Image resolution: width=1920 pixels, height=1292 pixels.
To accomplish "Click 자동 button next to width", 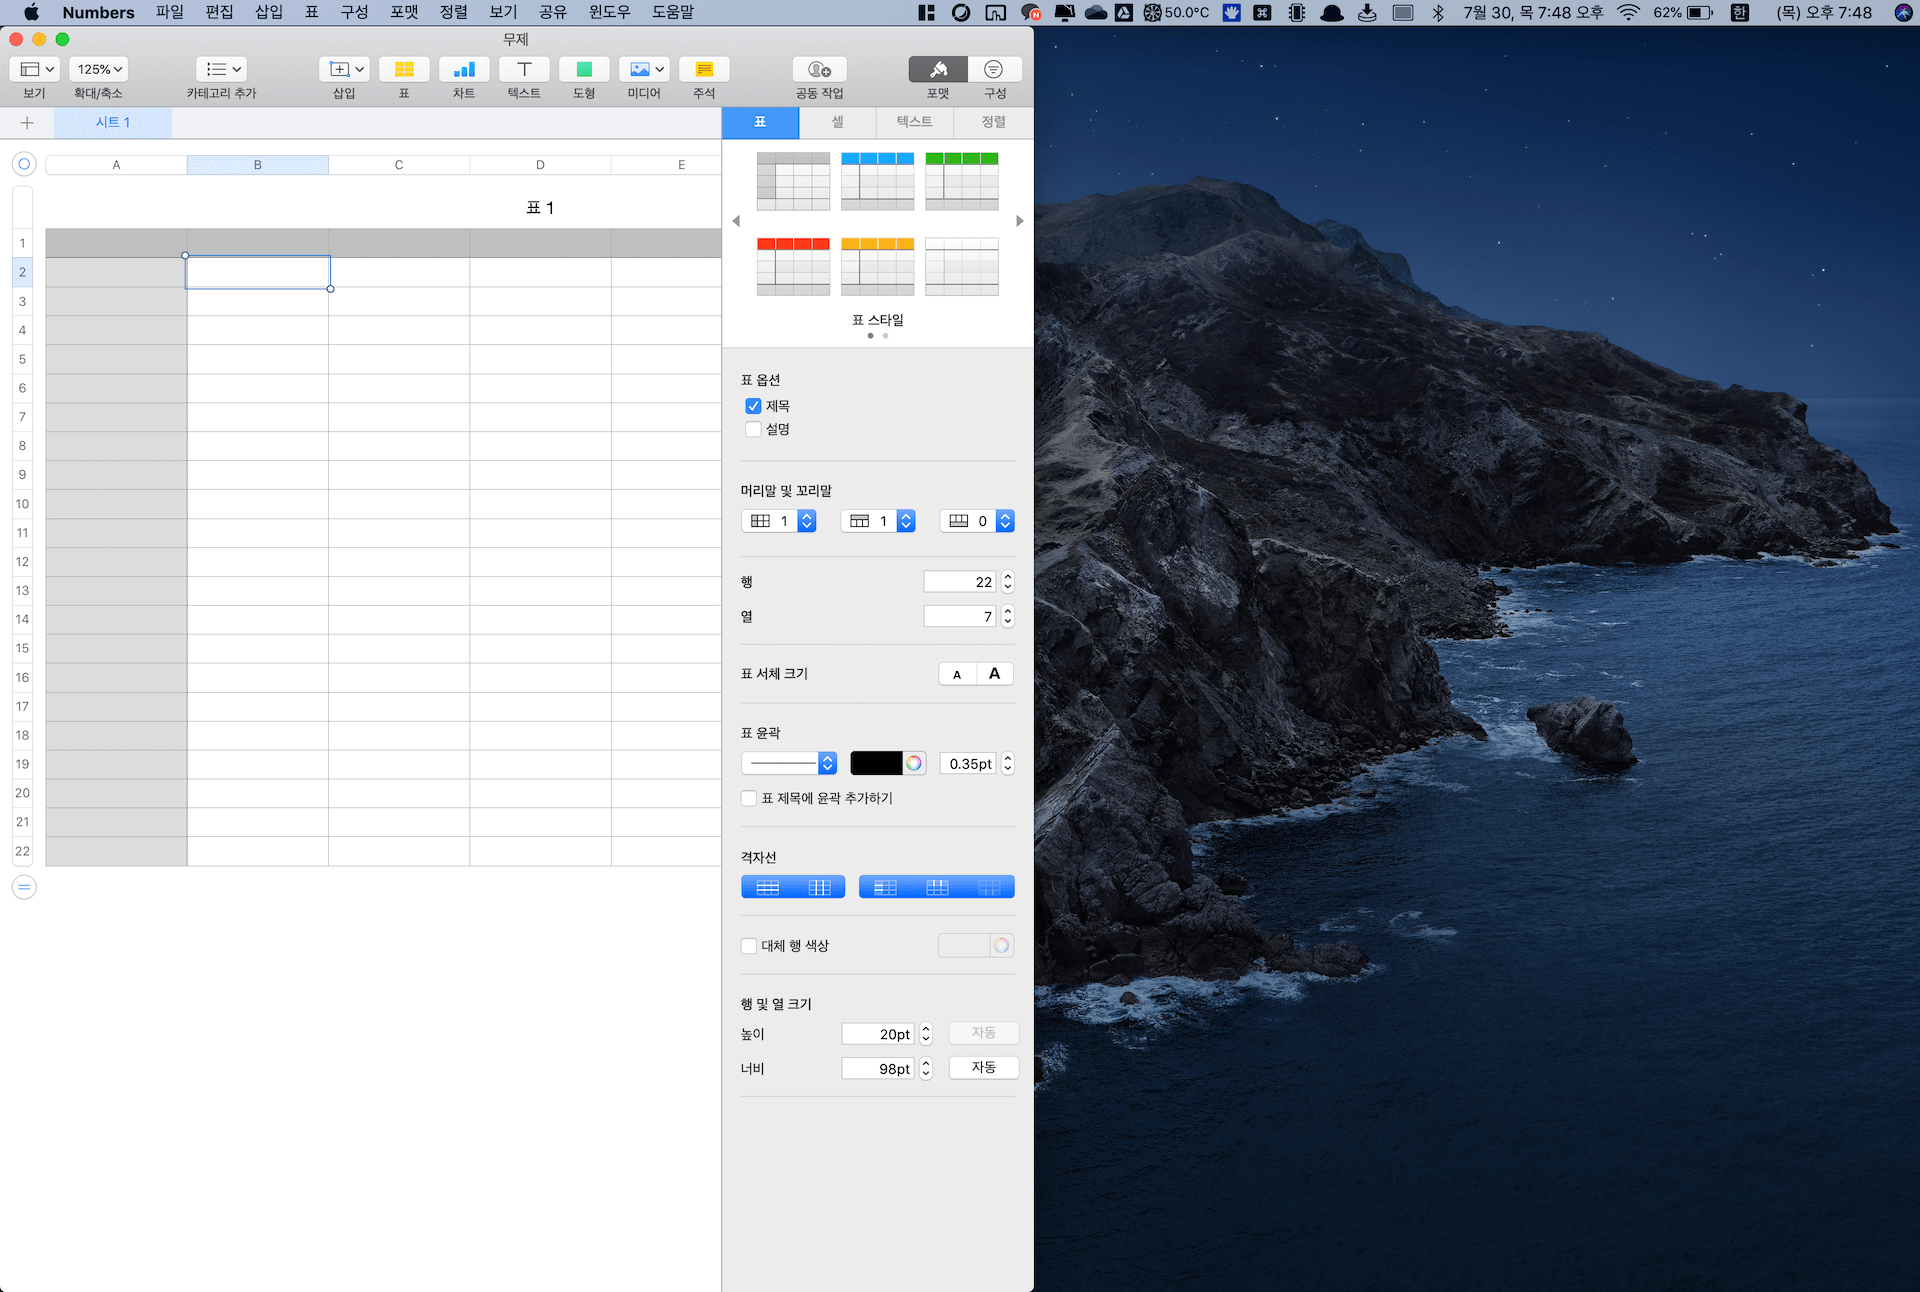I will (983, 1068).
